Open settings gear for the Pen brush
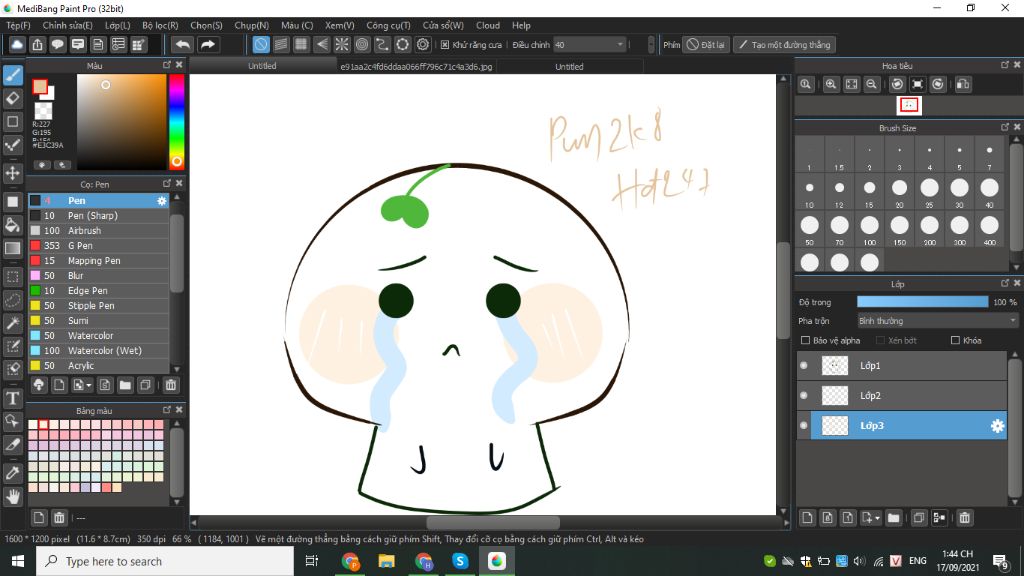The image size is (1024, 576). coord(161,200)
